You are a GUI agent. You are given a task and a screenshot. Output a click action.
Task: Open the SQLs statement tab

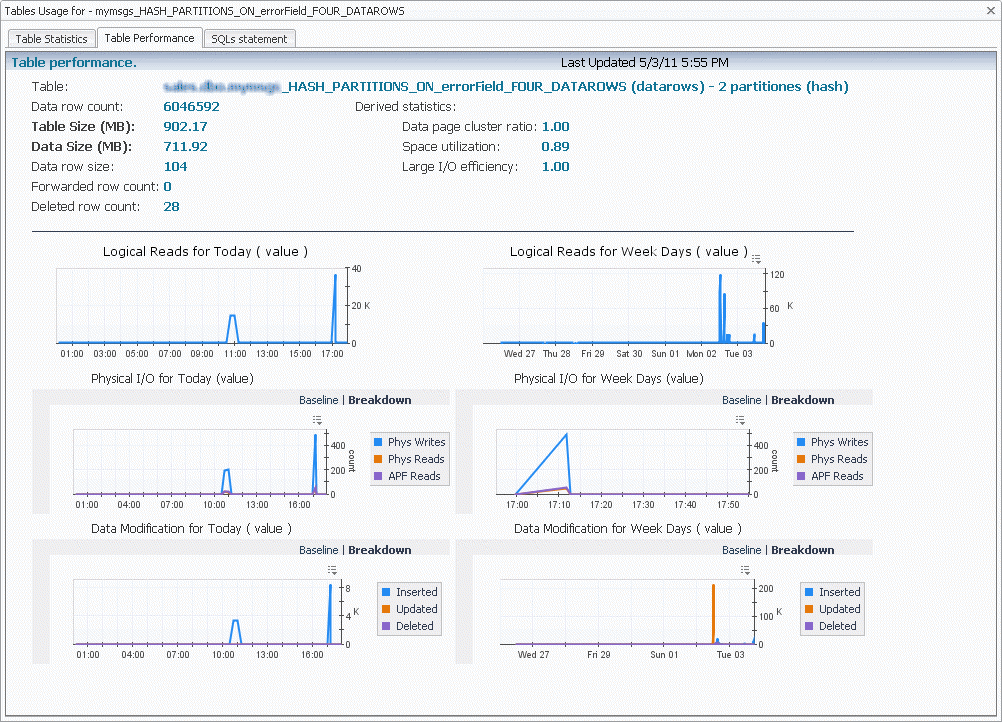click(249, 39)
